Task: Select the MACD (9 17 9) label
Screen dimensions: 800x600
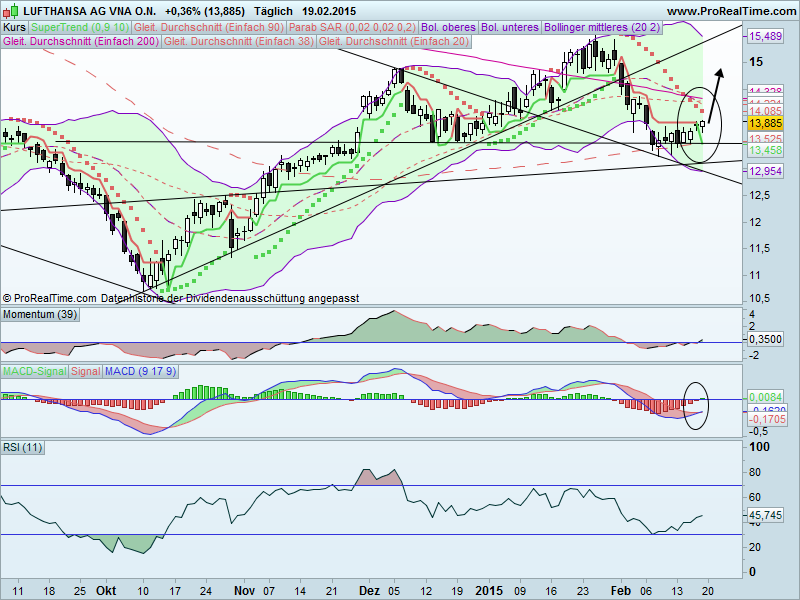Action: point(140,371)
